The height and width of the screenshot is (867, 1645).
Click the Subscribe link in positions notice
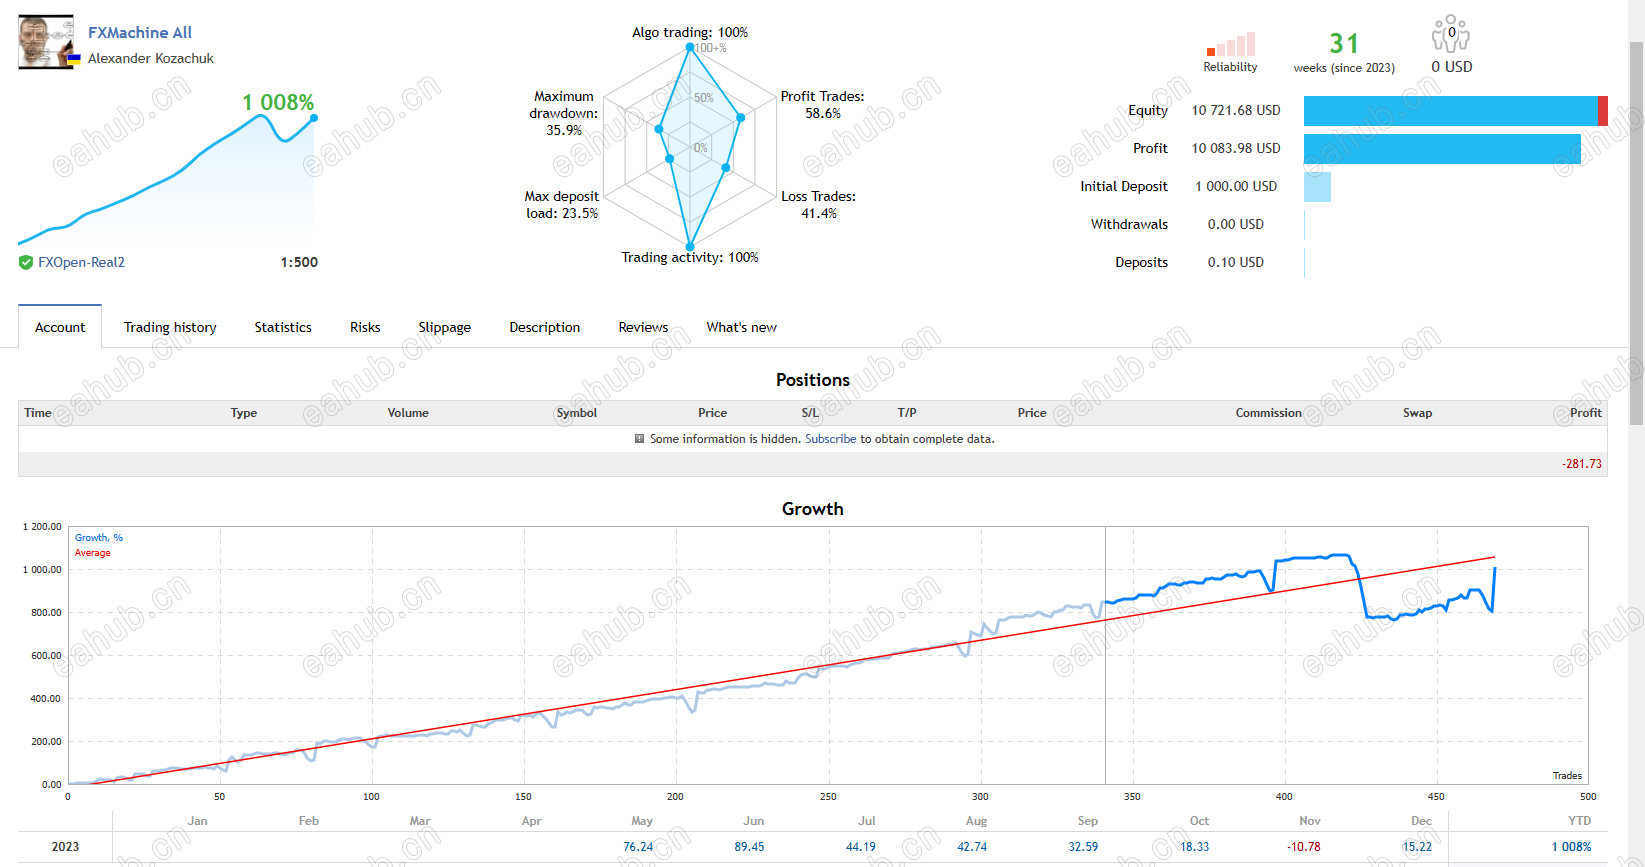(x=831, y=439)
